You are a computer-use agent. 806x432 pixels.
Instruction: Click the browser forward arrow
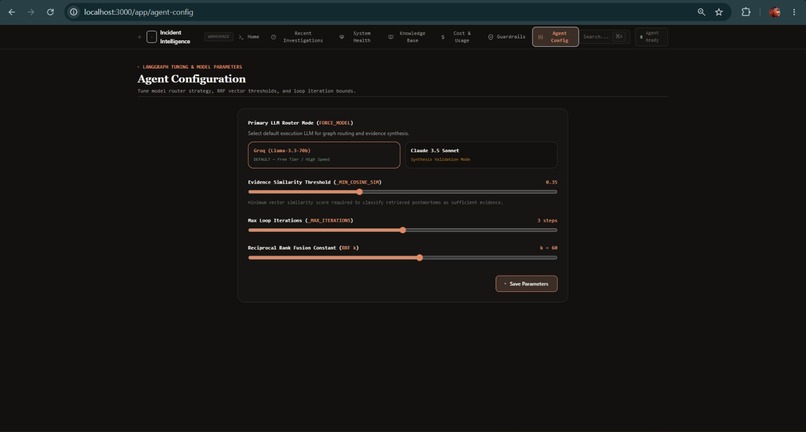coord(31,12)
